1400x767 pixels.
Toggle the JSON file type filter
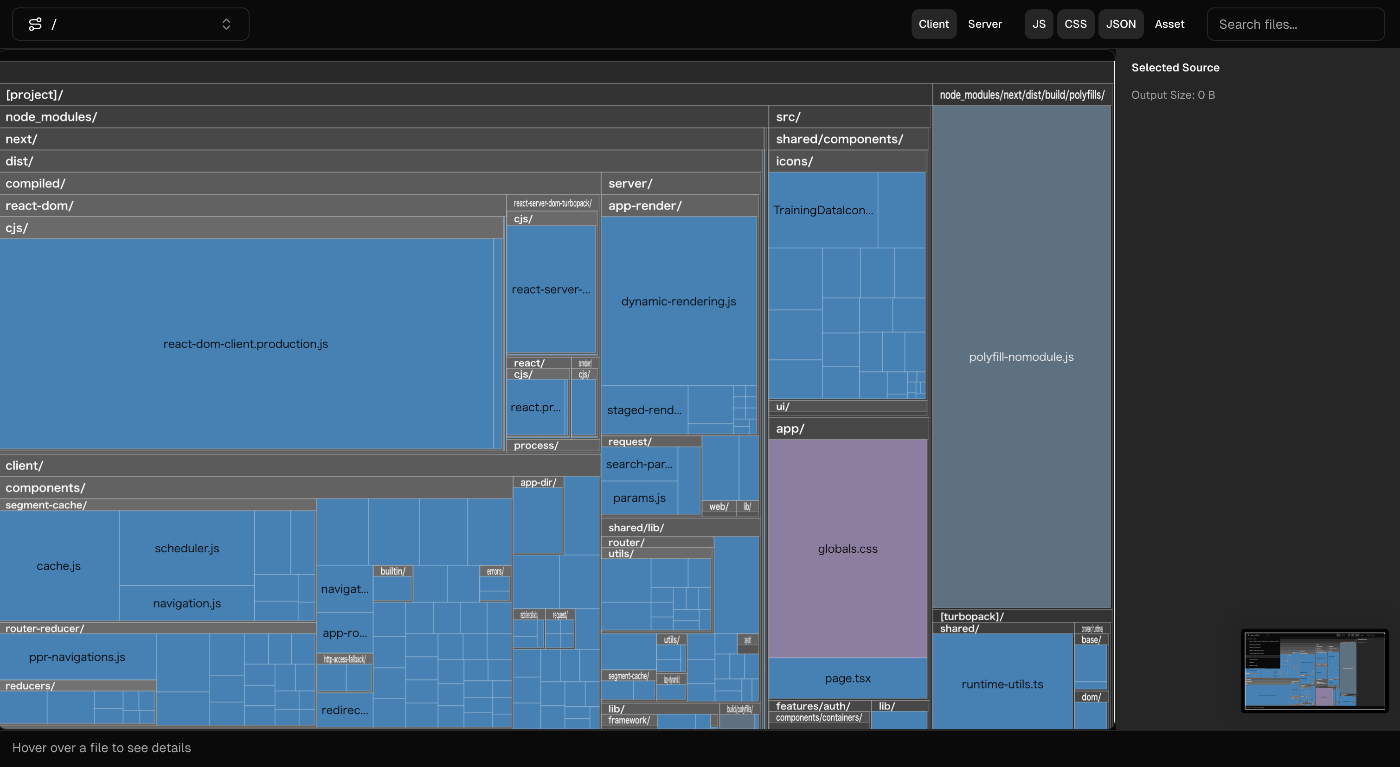(1121, 24)
